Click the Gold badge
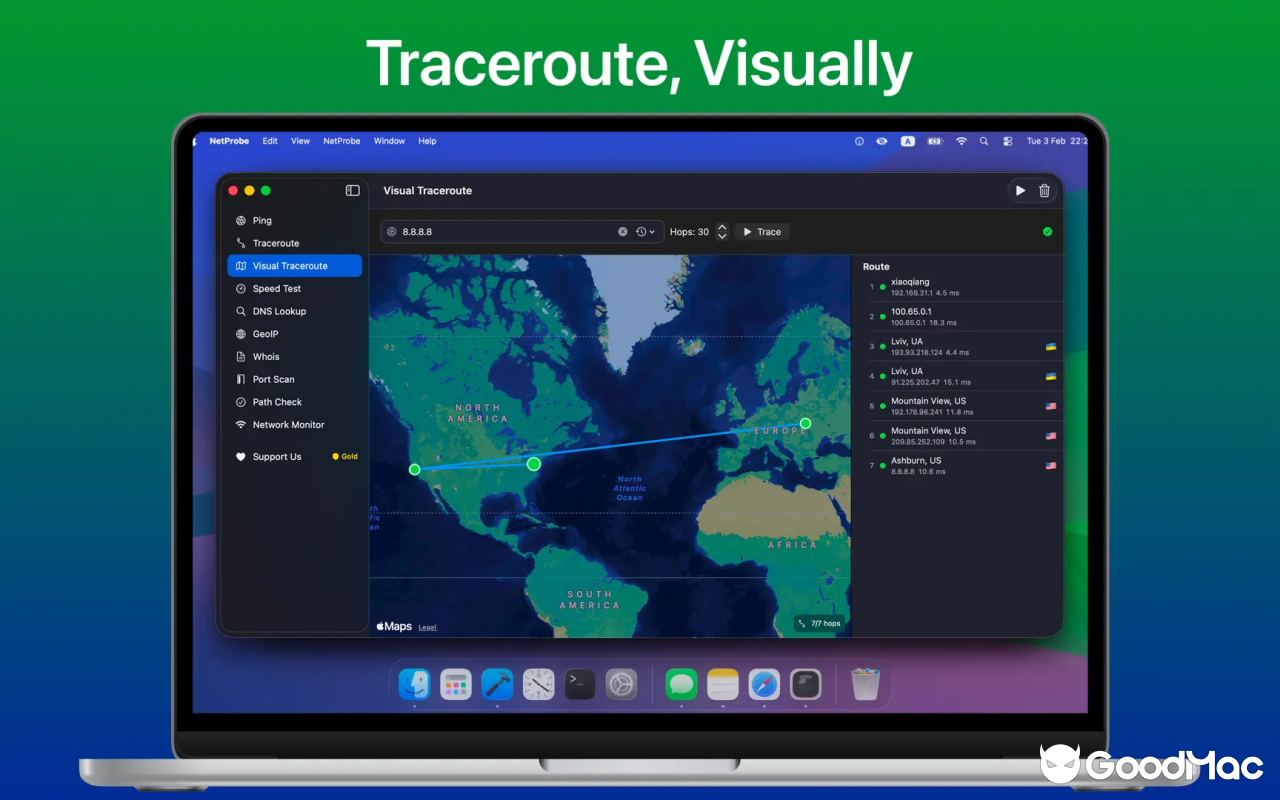Image resolution: width=1280 pixels, height=800 pixels. tap(345, 456)
